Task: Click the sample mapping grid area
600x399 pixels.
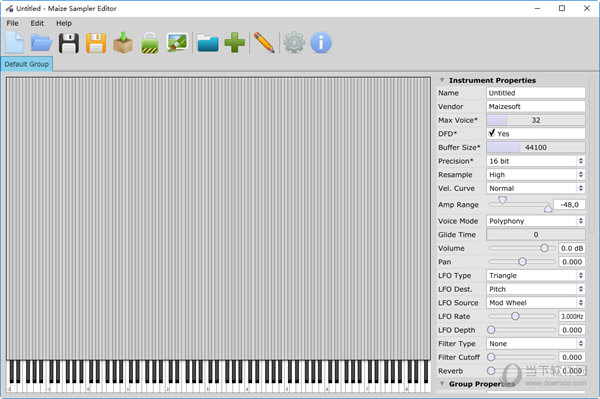Action: (218, 218)
